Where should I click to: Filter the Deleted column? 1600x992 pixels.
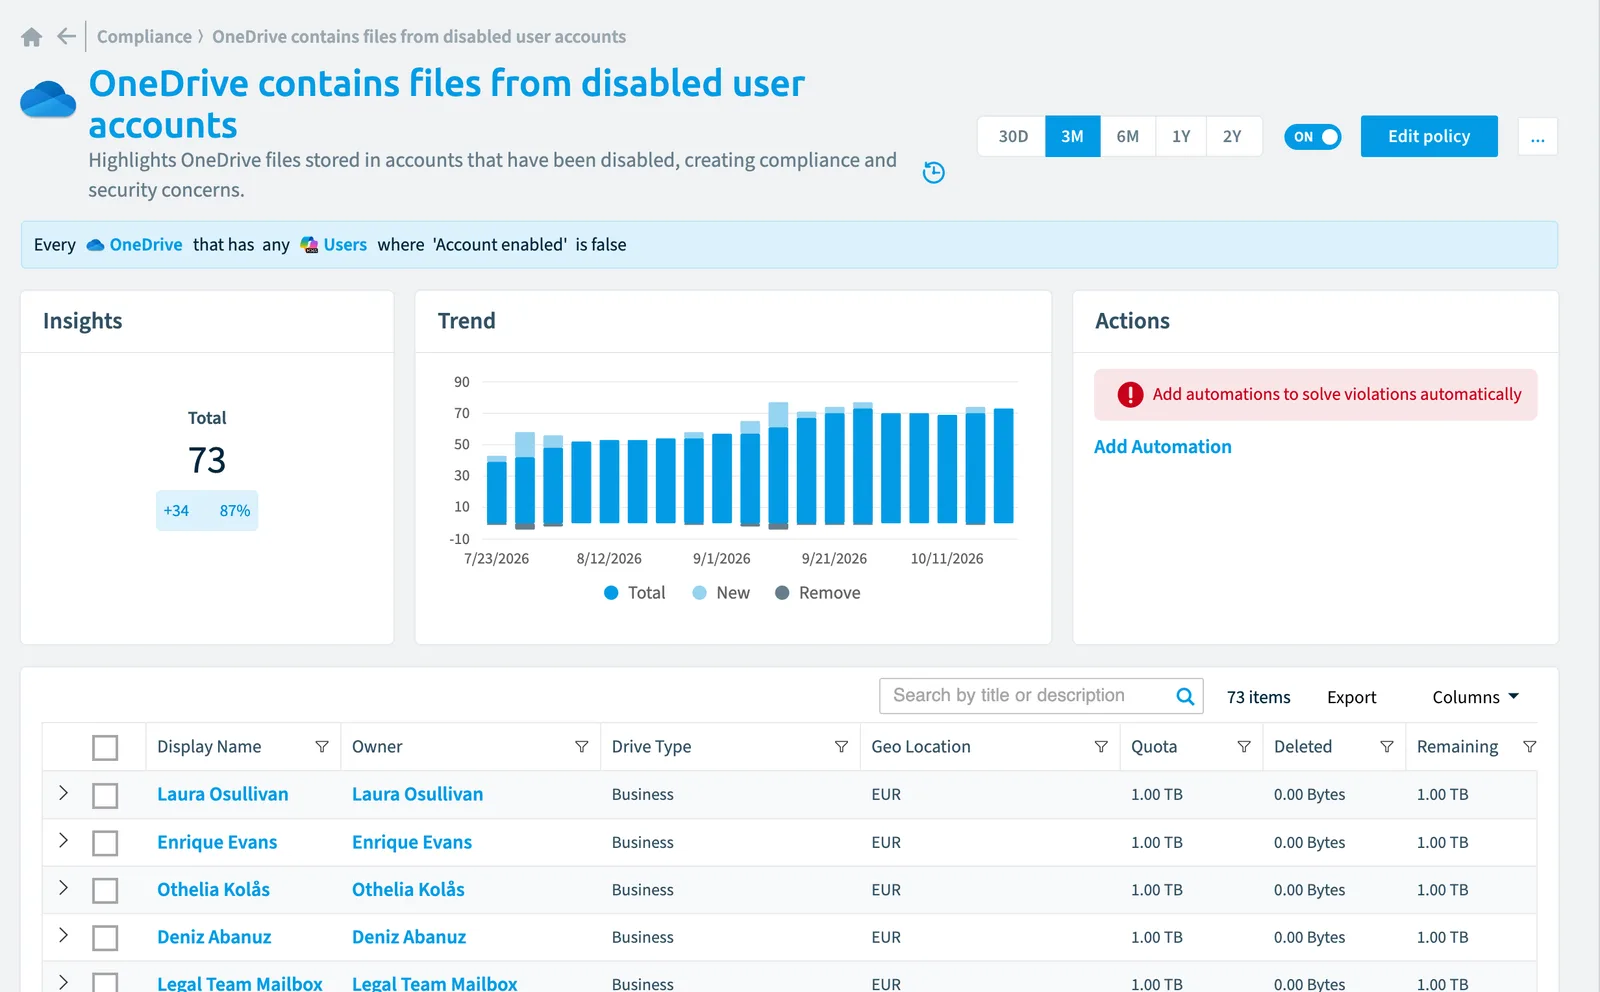point(1387,747)
